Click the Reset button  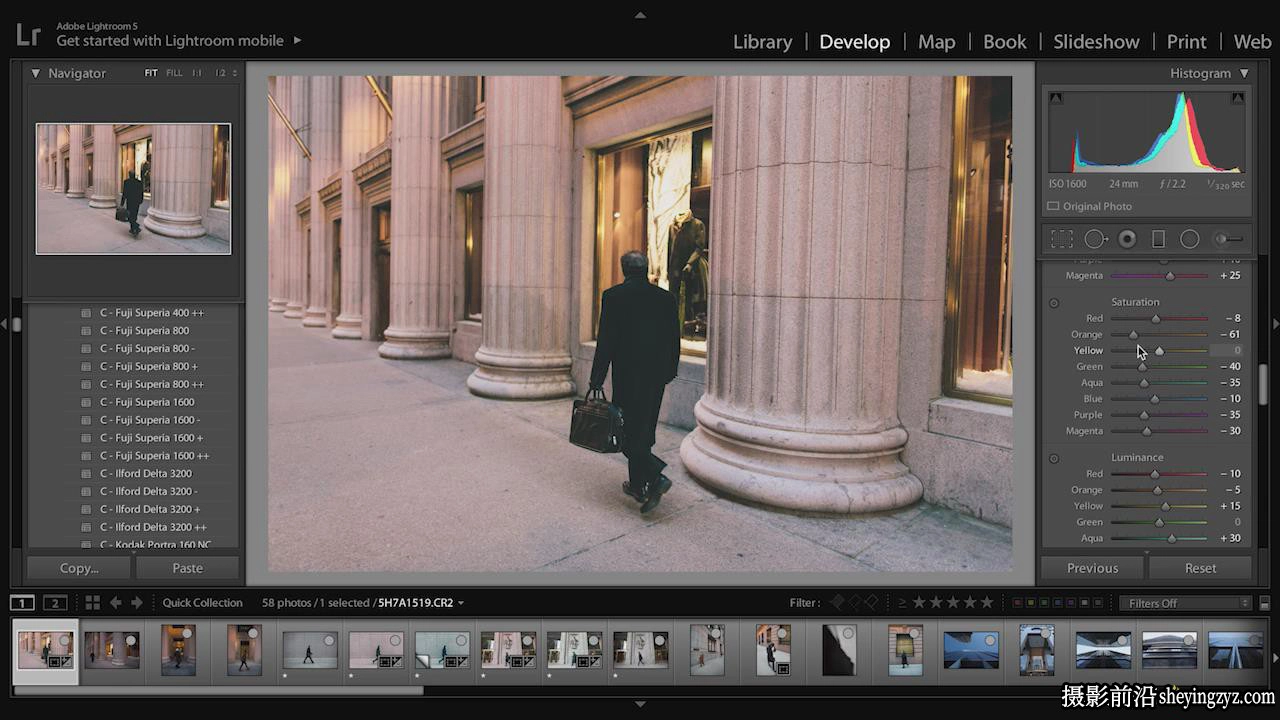click(x=1201, y=568)
